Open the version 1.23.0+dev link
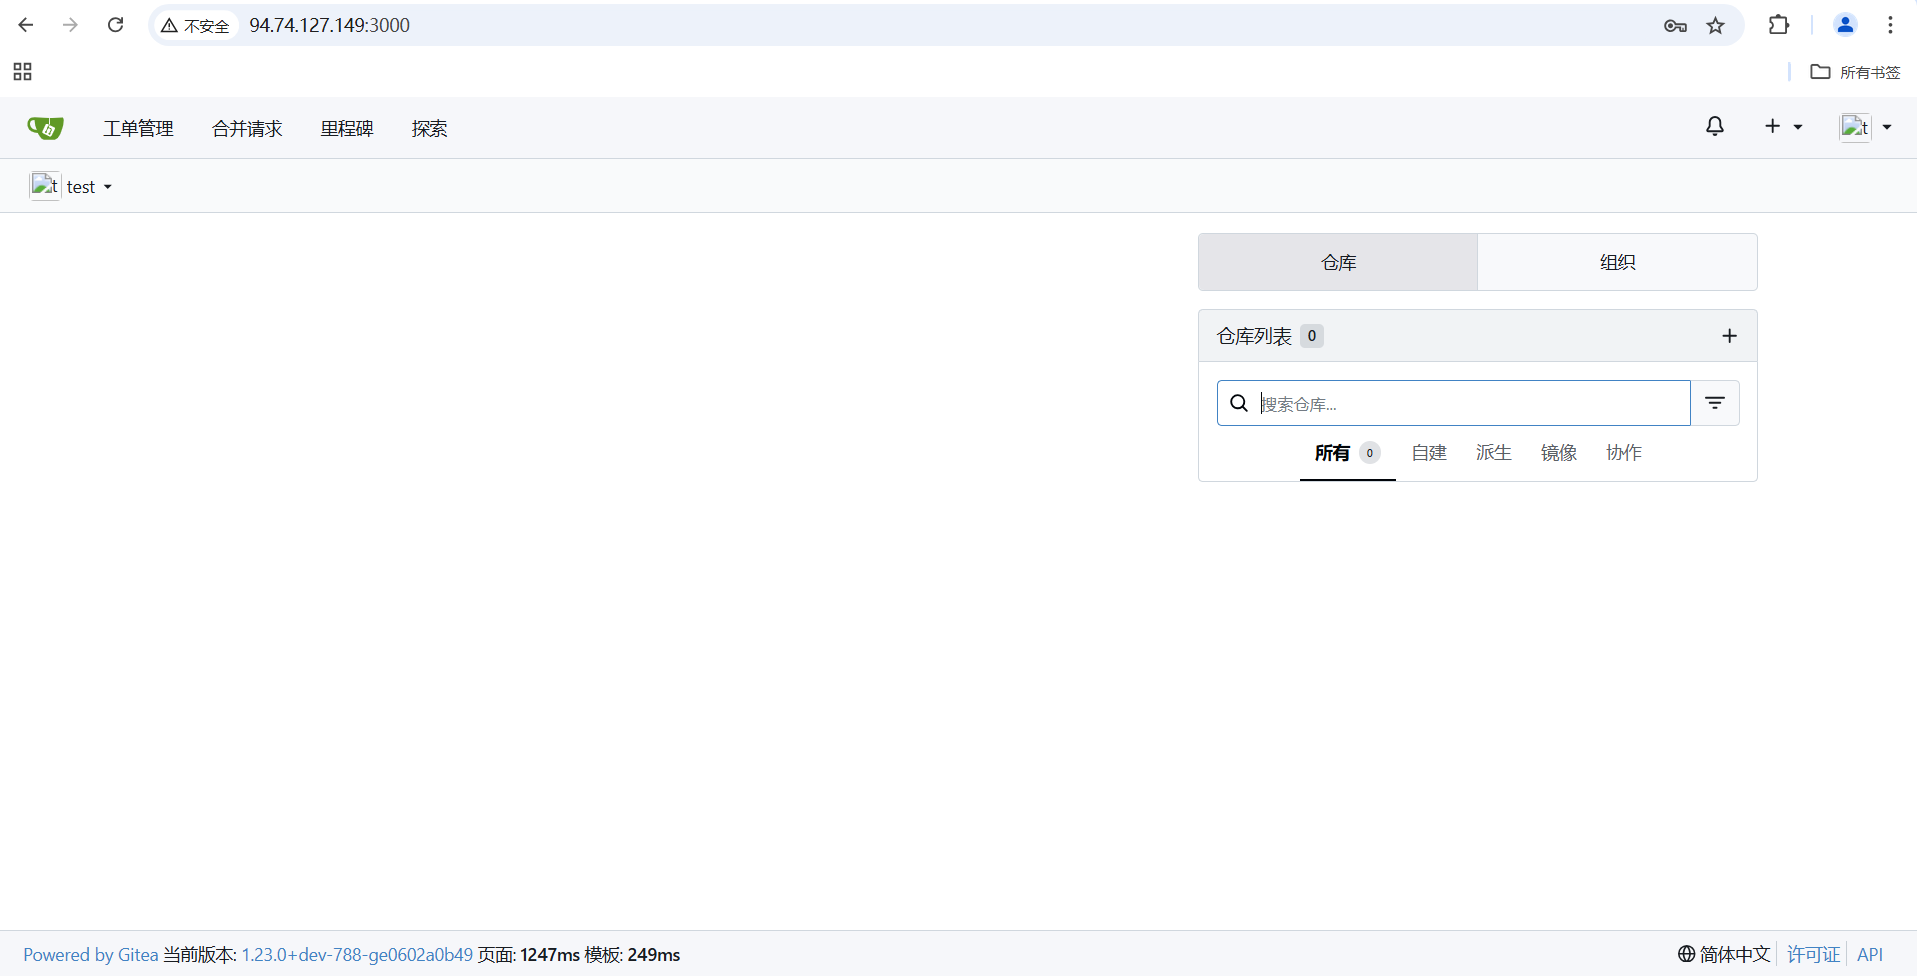This screenshot has height=976, width=1917. (357, 955)
